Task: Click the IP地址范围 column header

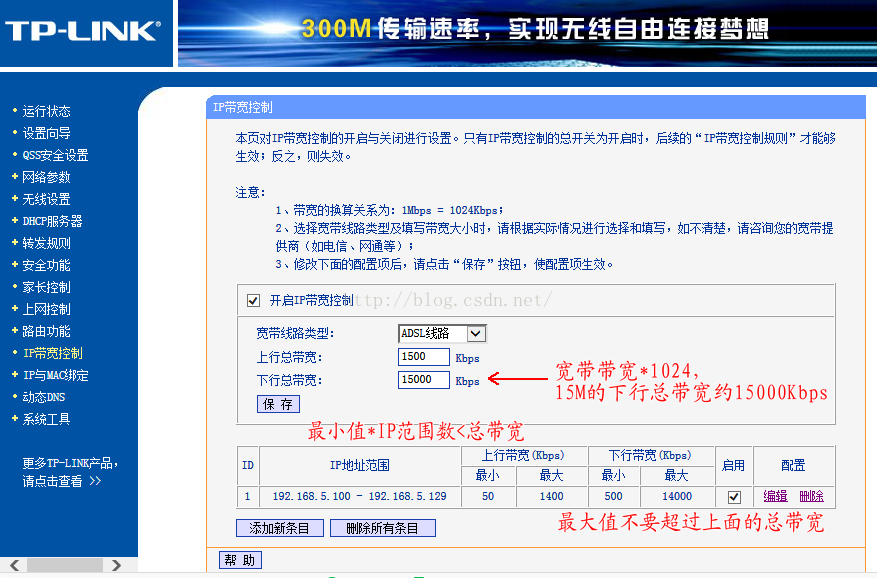Action: pos(360,466)
